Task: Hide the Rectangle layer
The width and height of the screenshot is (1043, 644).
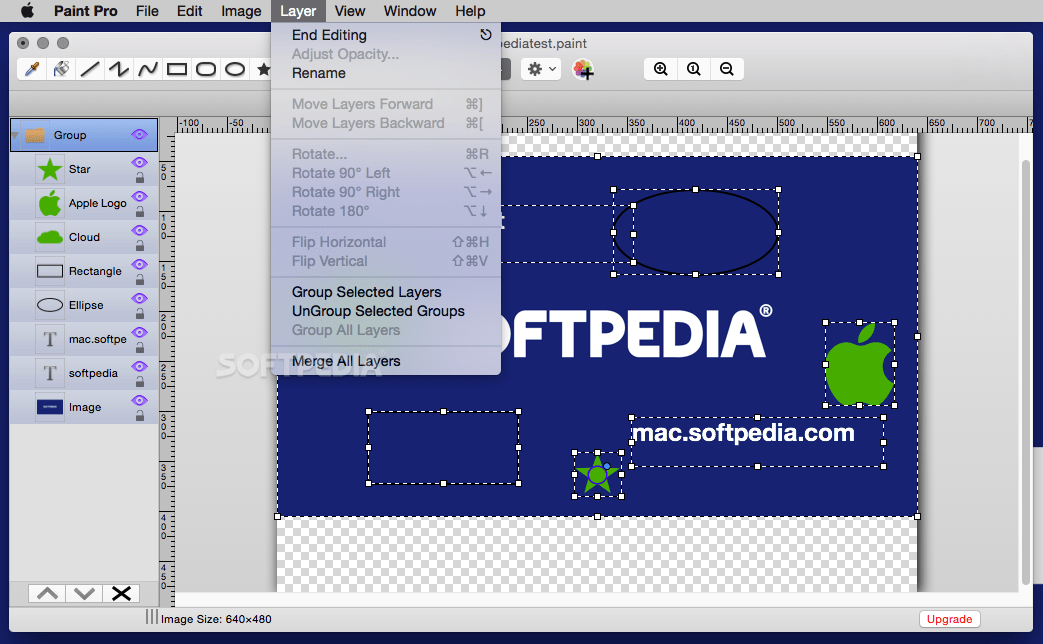Action: click(x=138, y=264)
